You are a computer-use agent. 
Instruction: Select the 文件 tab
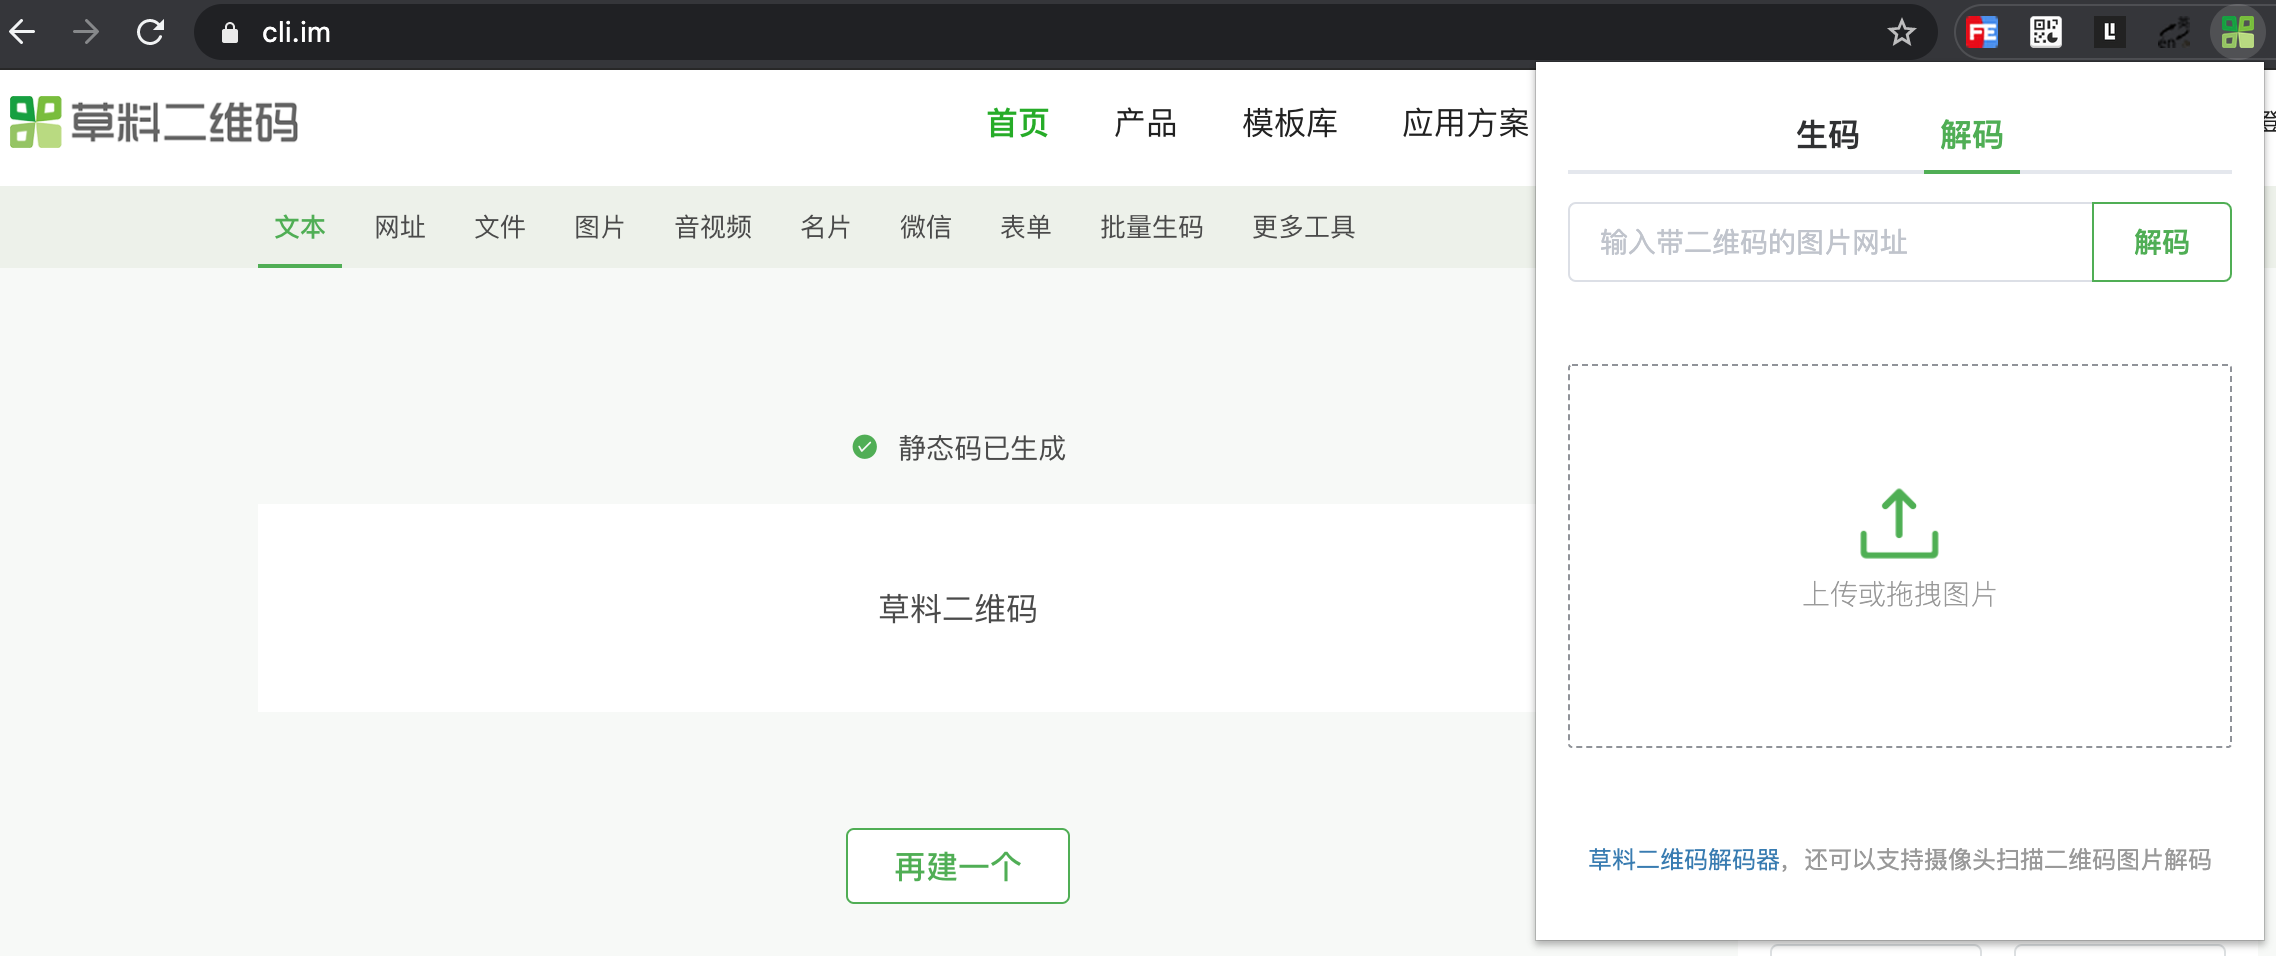click(x=500, y=227)
